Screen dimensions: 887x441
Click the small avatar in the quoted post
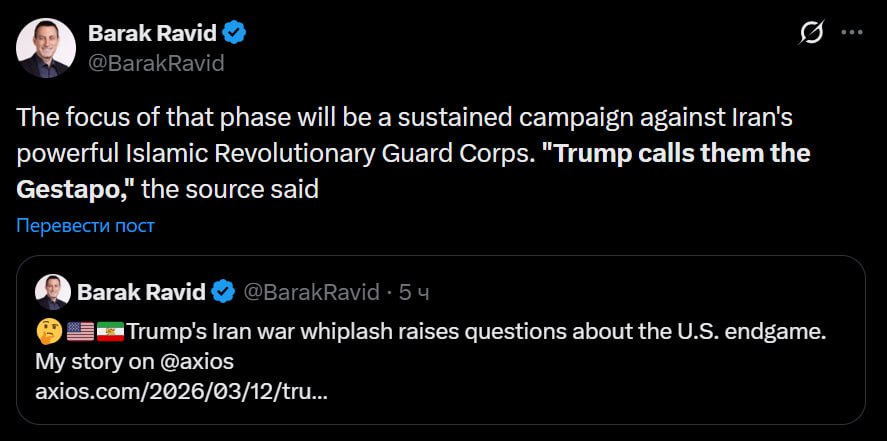[52, 292]
